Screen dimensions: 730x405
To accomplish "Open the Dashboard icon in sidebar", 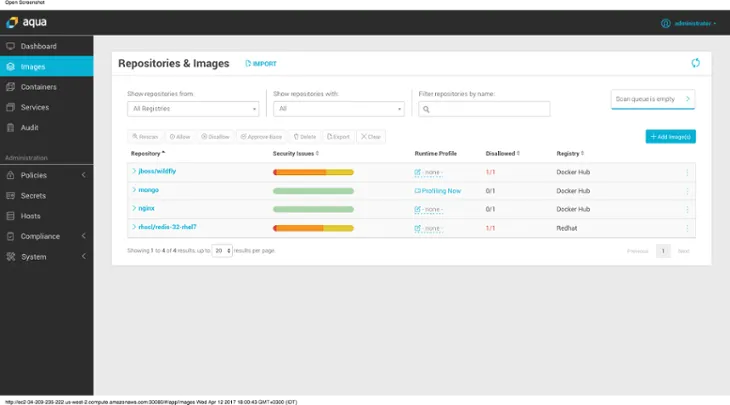I will pyautogui.click(x=10, y=46).
